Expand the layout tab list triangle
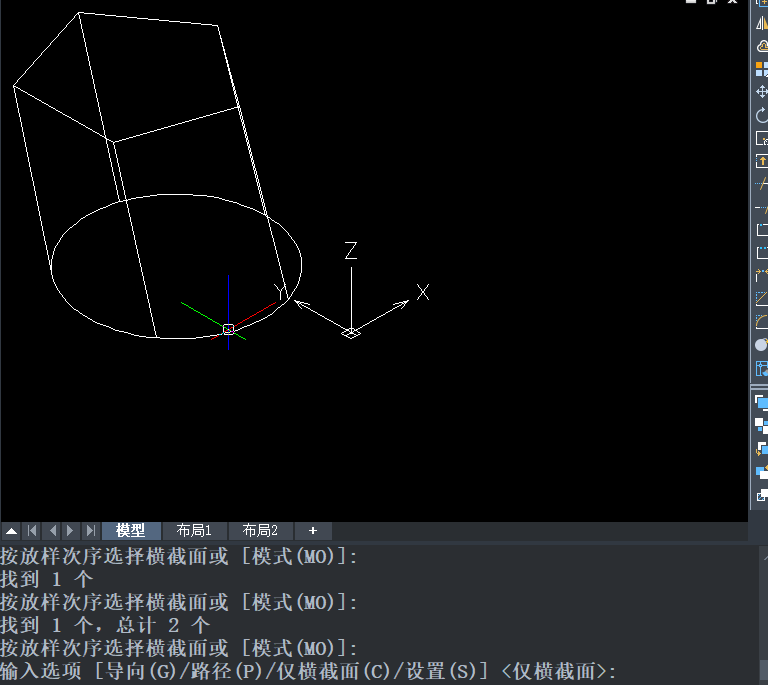The width and height of the screenshot is (768, 685). point(11,531)
